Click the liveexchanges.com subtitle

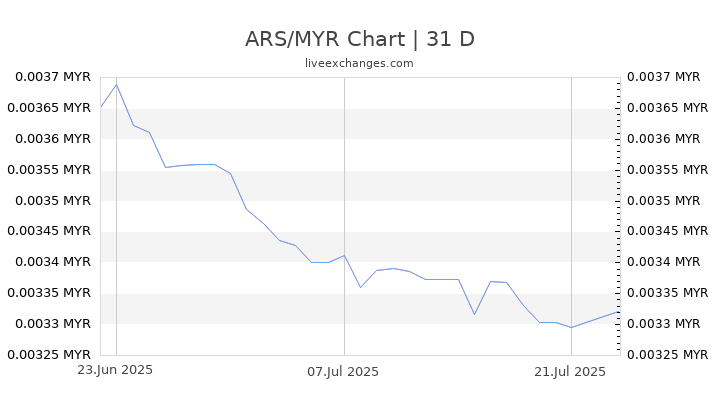[x=359, y=63]
